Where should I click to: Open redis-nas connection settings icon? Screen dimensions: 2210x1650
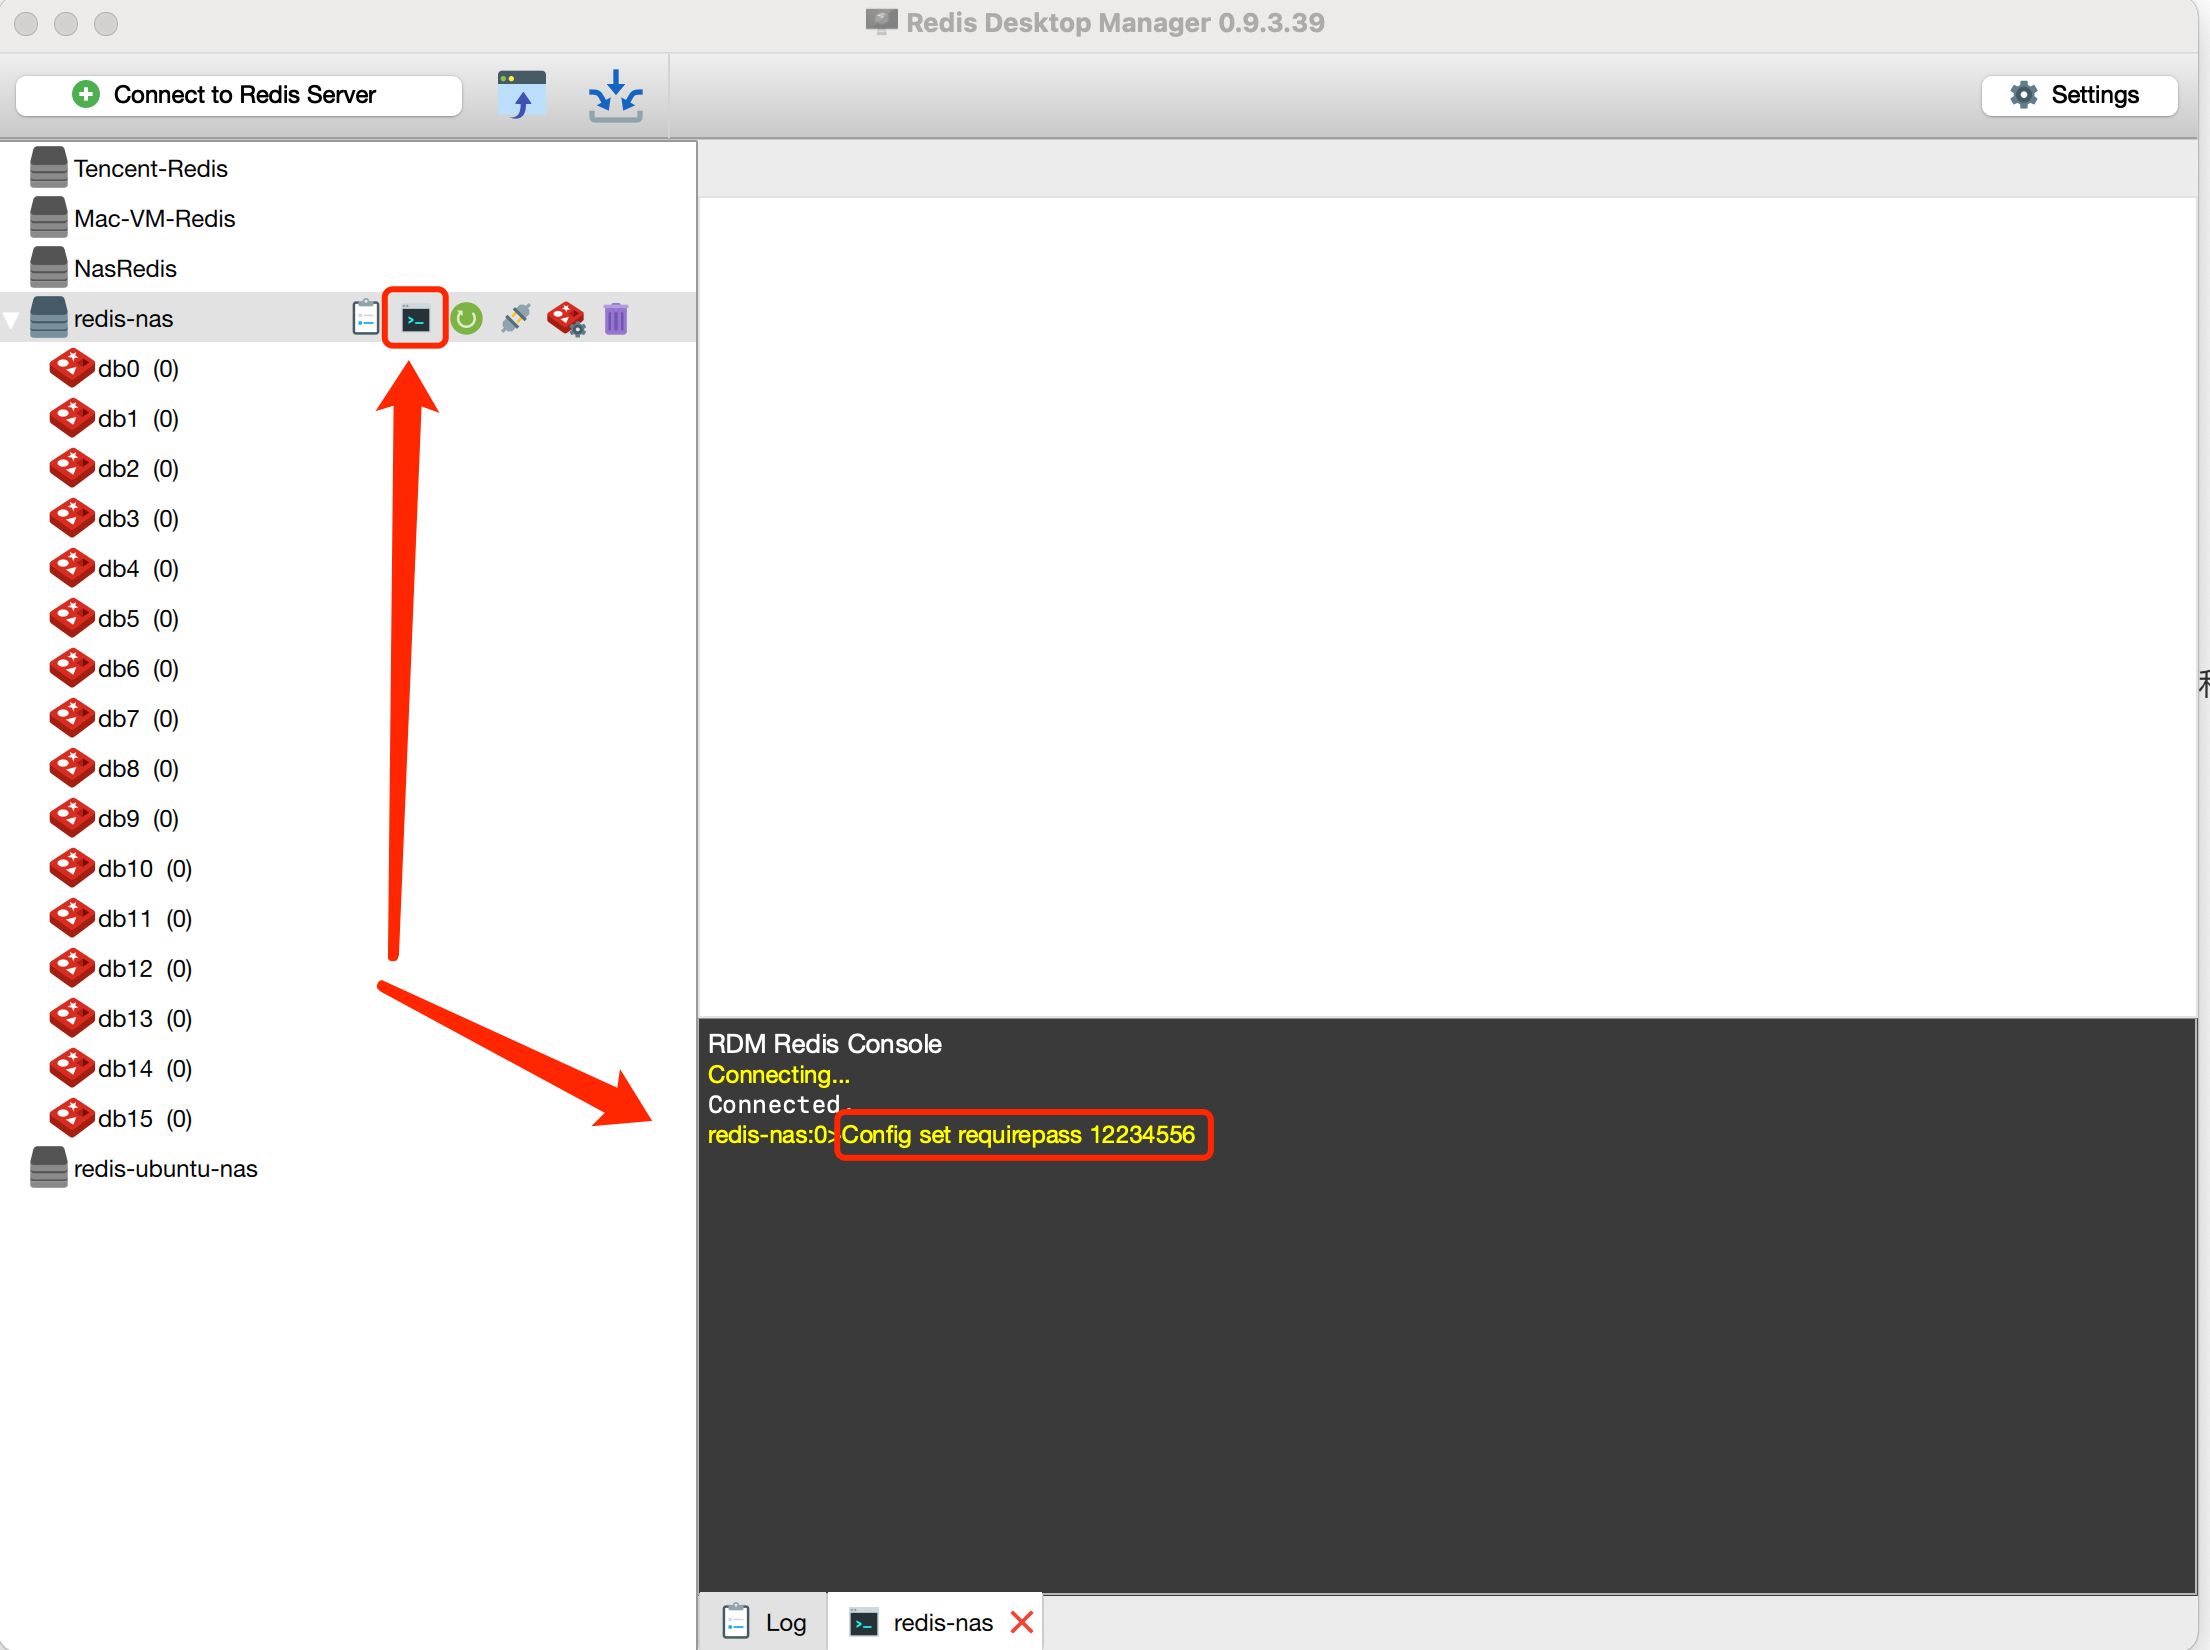[x=566, y=319]
